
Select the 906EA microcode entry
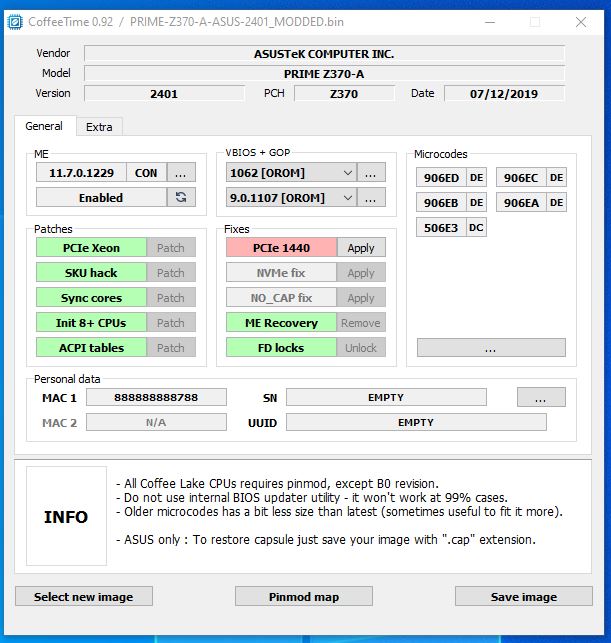[521, 203]
